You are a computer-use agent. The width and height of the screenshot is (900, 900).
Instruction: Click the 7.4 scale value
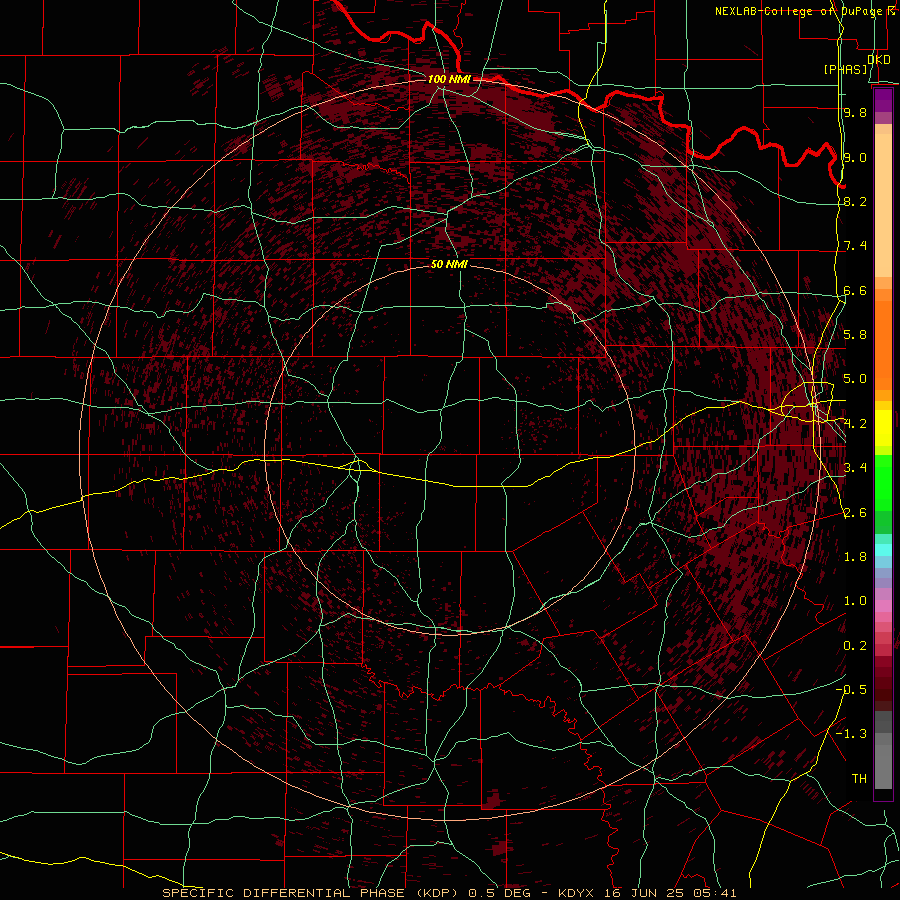click(855, 246)
